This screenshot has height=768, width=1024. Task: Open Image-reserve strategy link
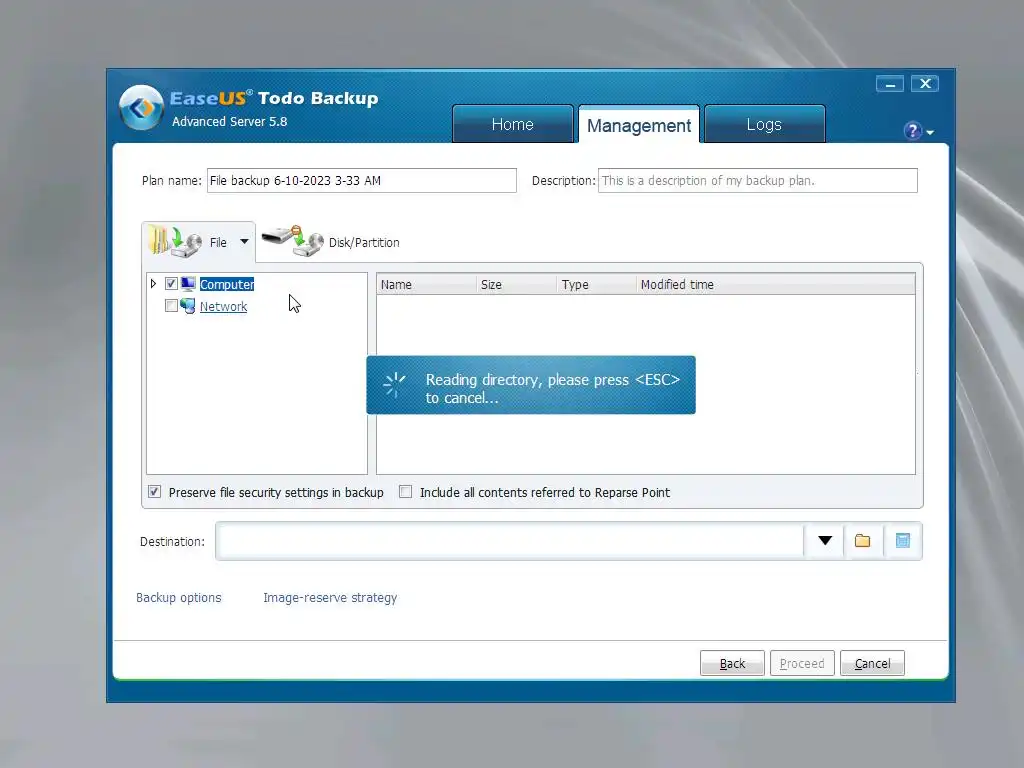(330, 598)
